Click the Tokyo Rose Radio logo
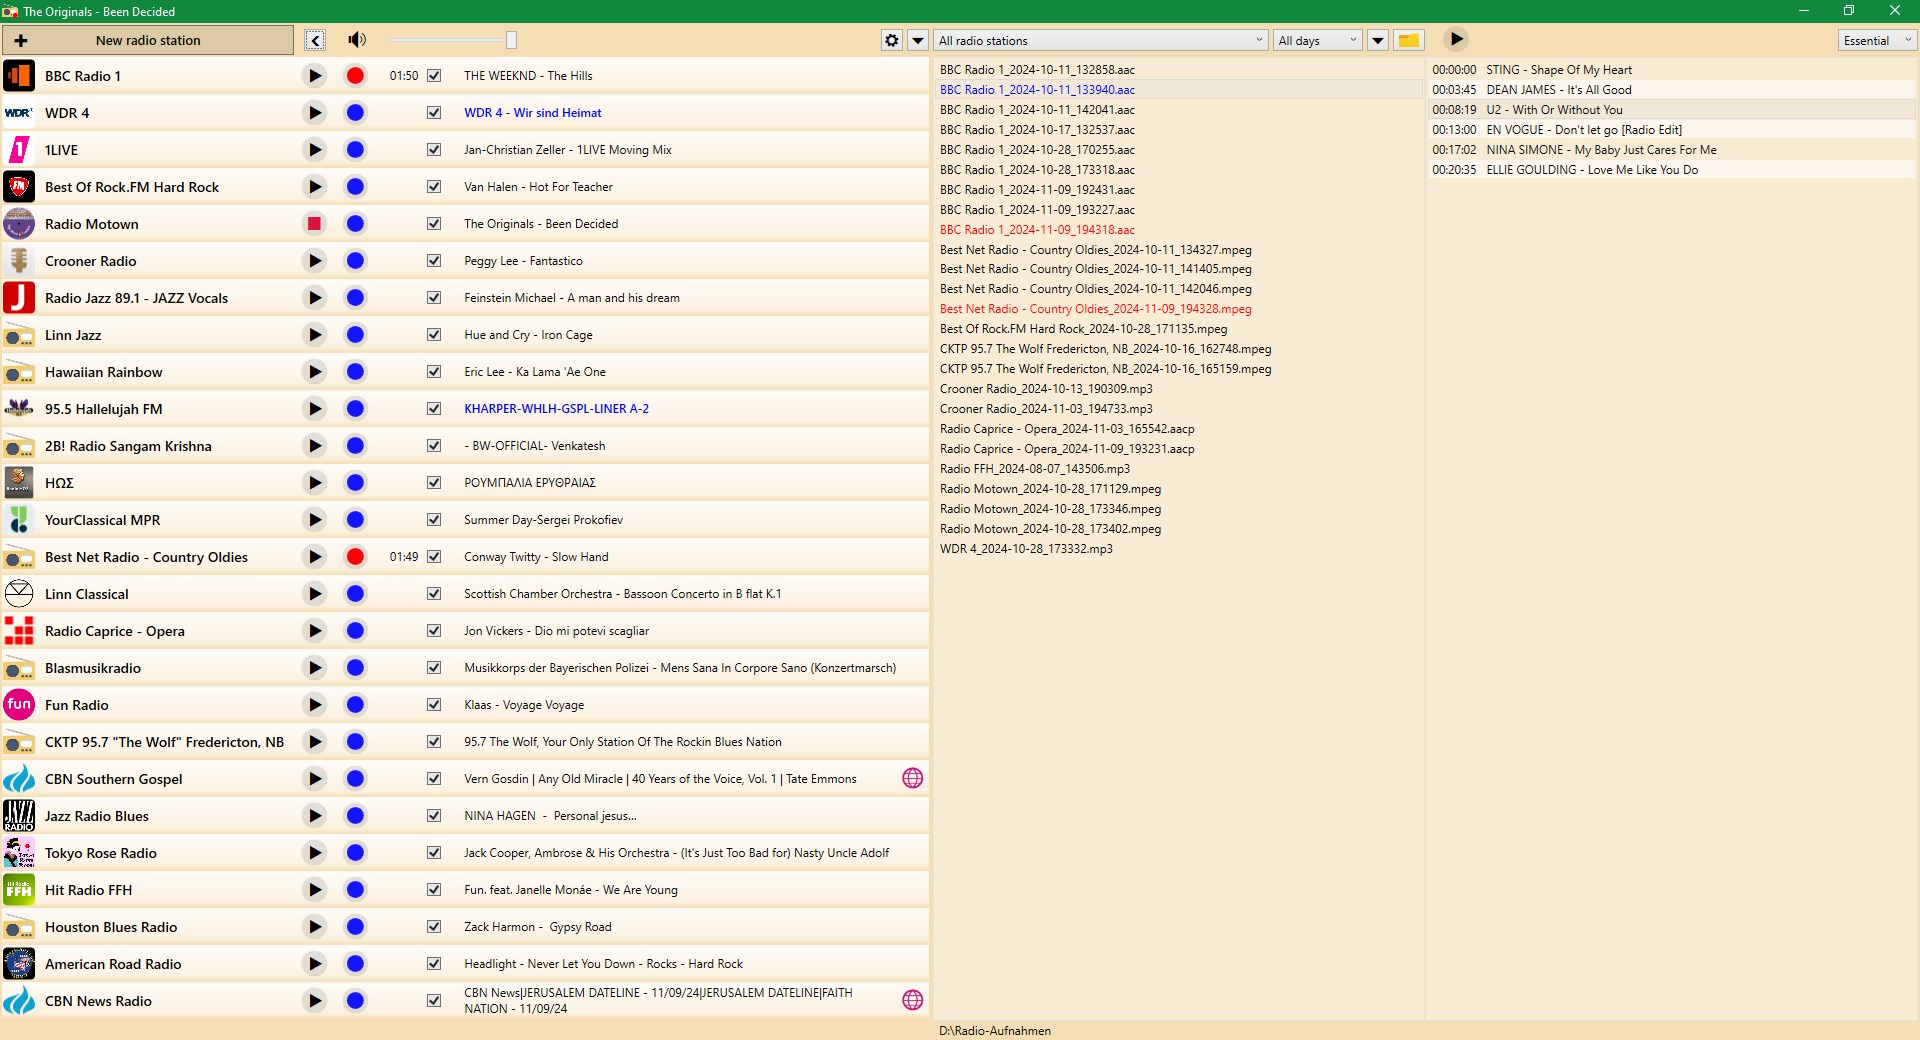Image resolution: width=1920 pixels, height=1040 pixels. [x=19, y=853]
